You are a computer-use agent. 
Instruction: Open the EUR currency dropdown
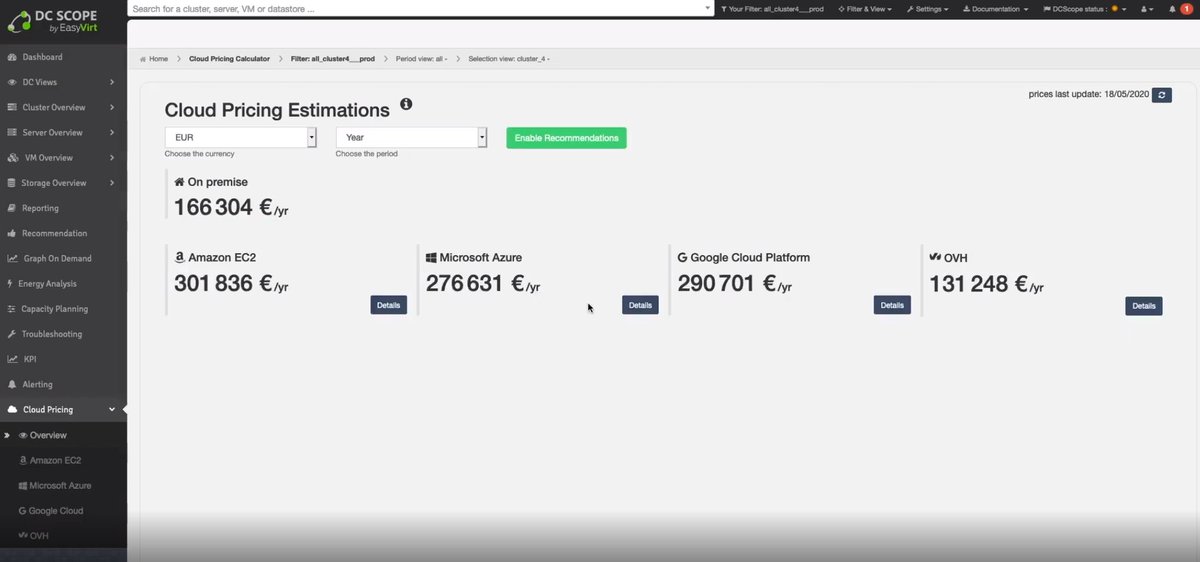241,137
